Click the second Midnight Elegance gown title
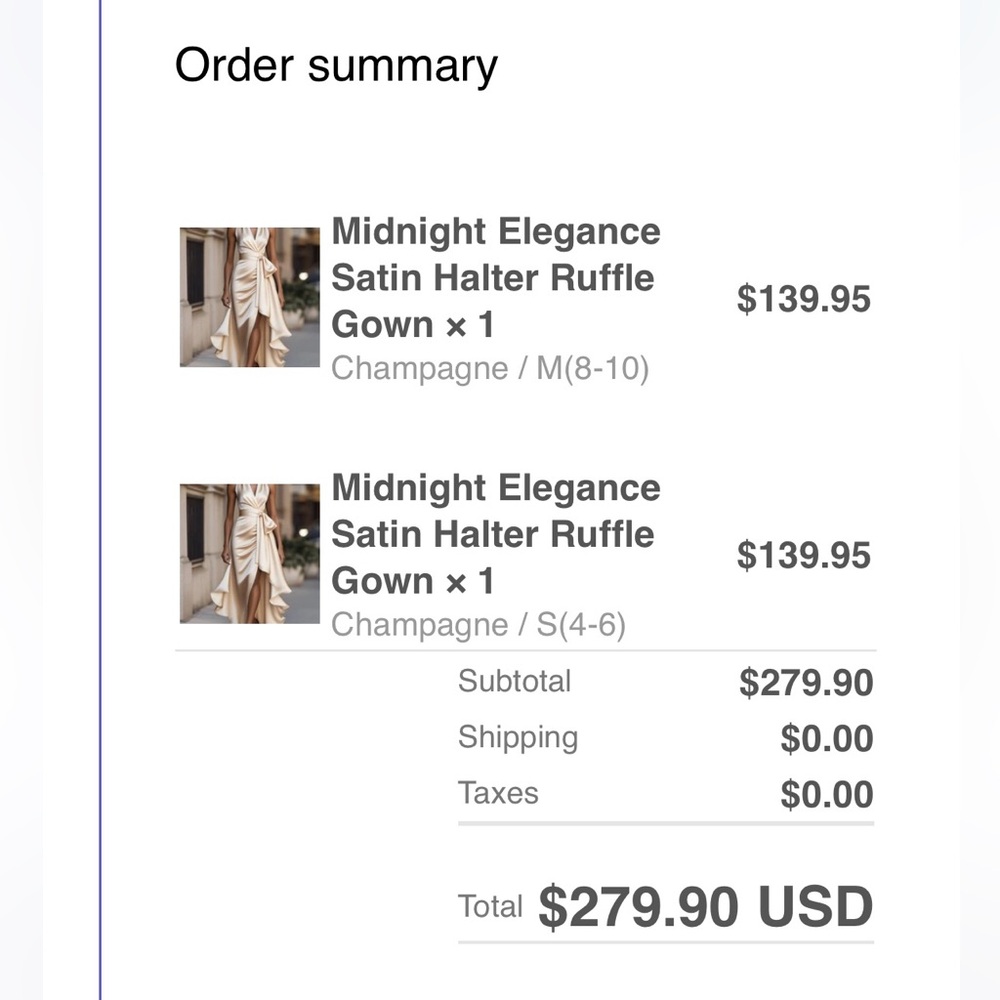The width and height of the screenshot is (1000, 1000). [x=495, y=534]
